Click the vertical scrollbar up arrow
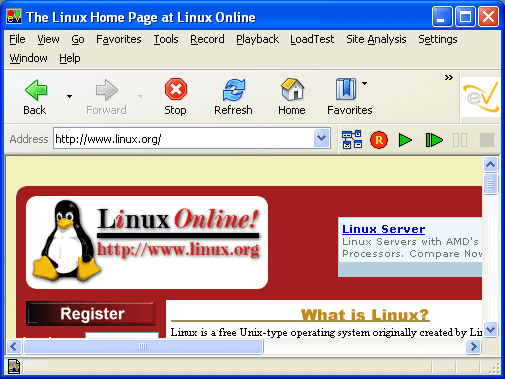 tap(490, 164)
